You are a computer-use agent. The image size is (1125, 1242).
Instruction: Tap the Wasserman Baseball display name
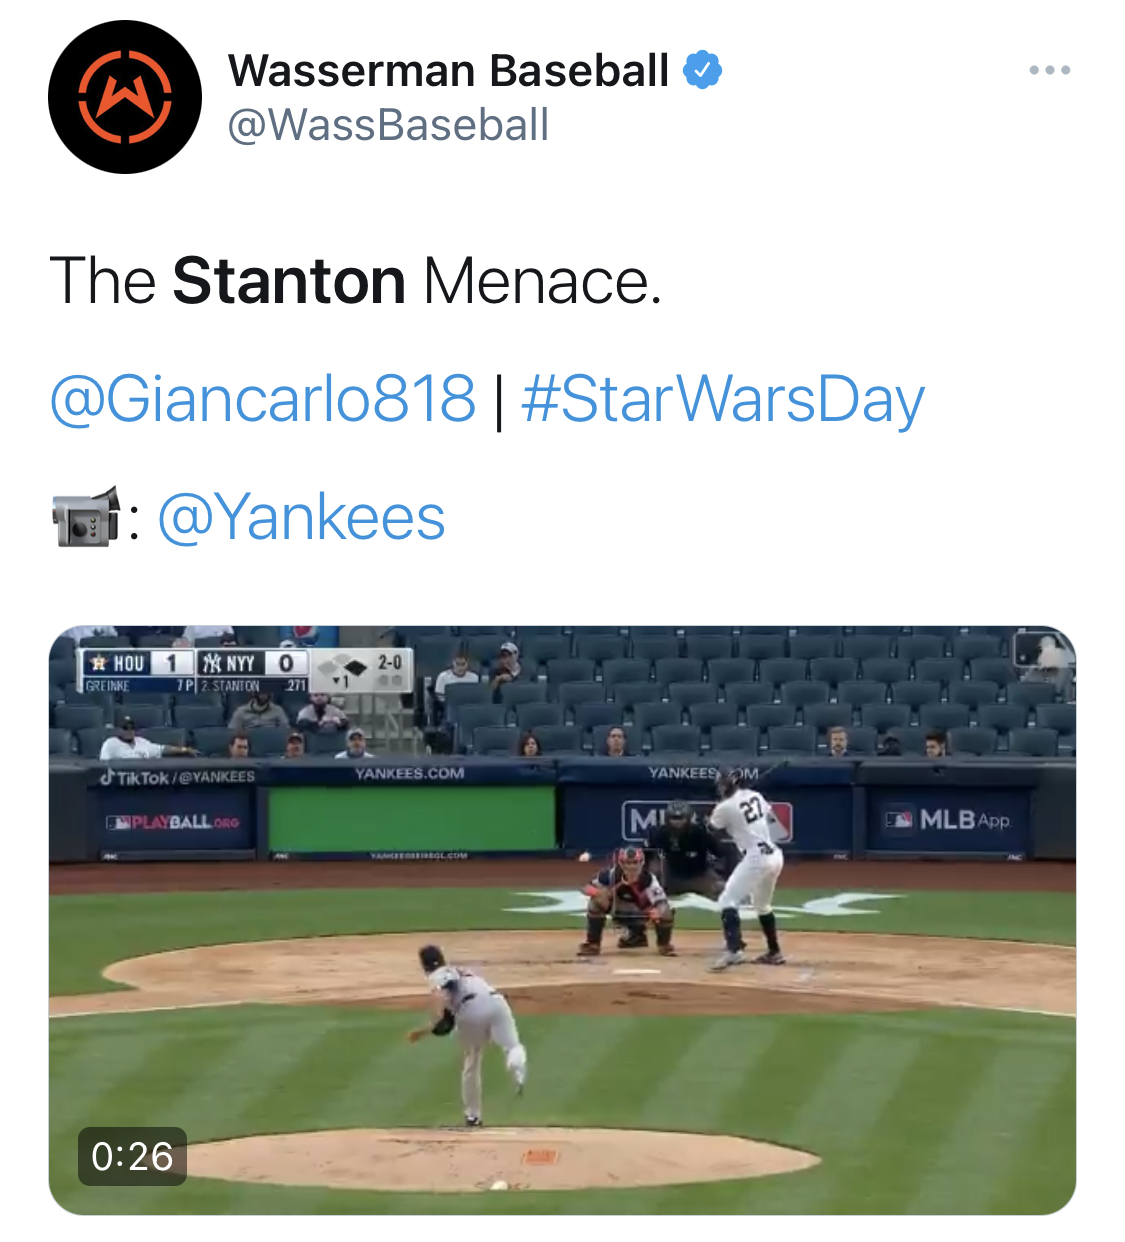point(448,70)
